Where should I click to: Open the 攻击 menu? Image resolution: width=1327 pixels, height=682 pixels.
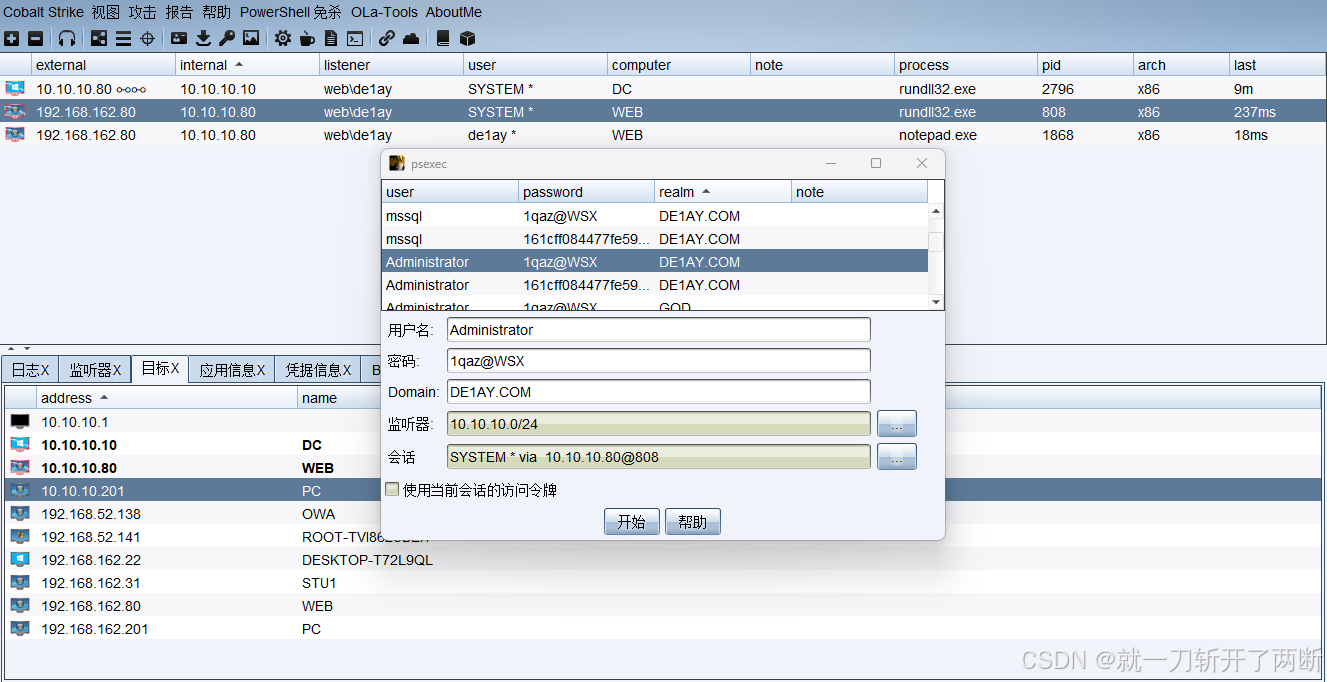pos(142,12)
